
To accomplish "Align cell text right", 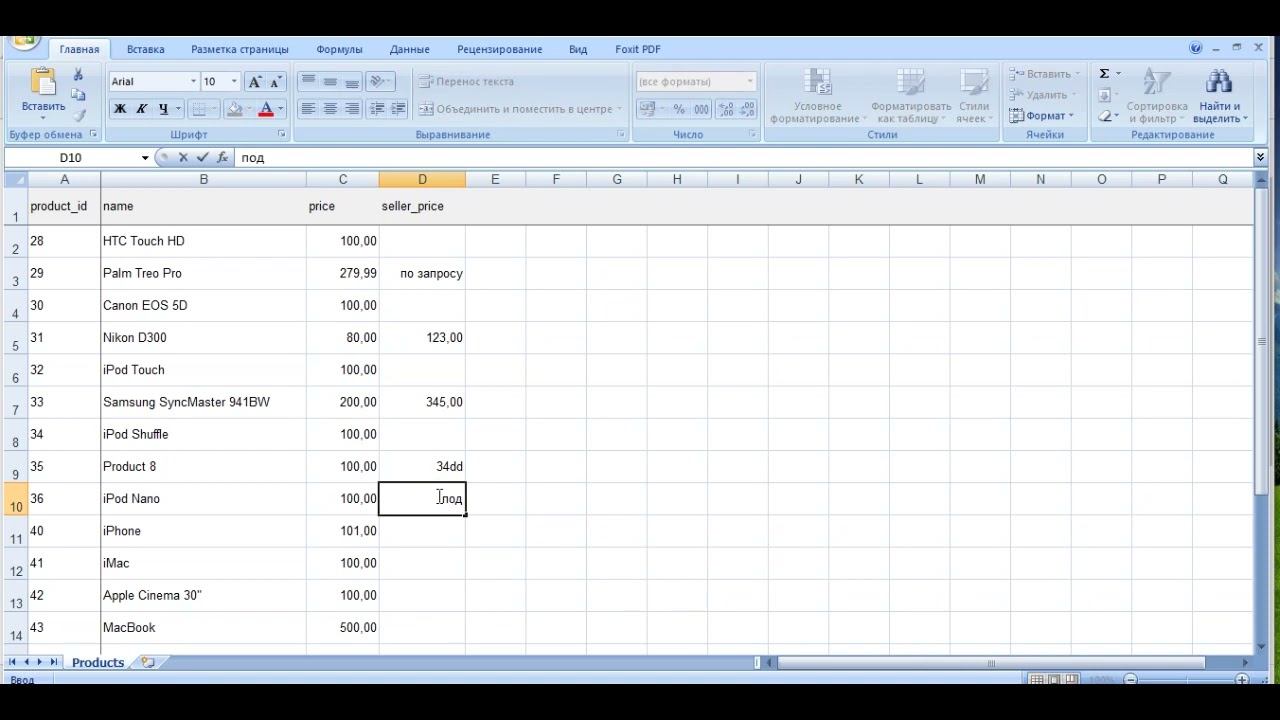I will click(352, 109).
